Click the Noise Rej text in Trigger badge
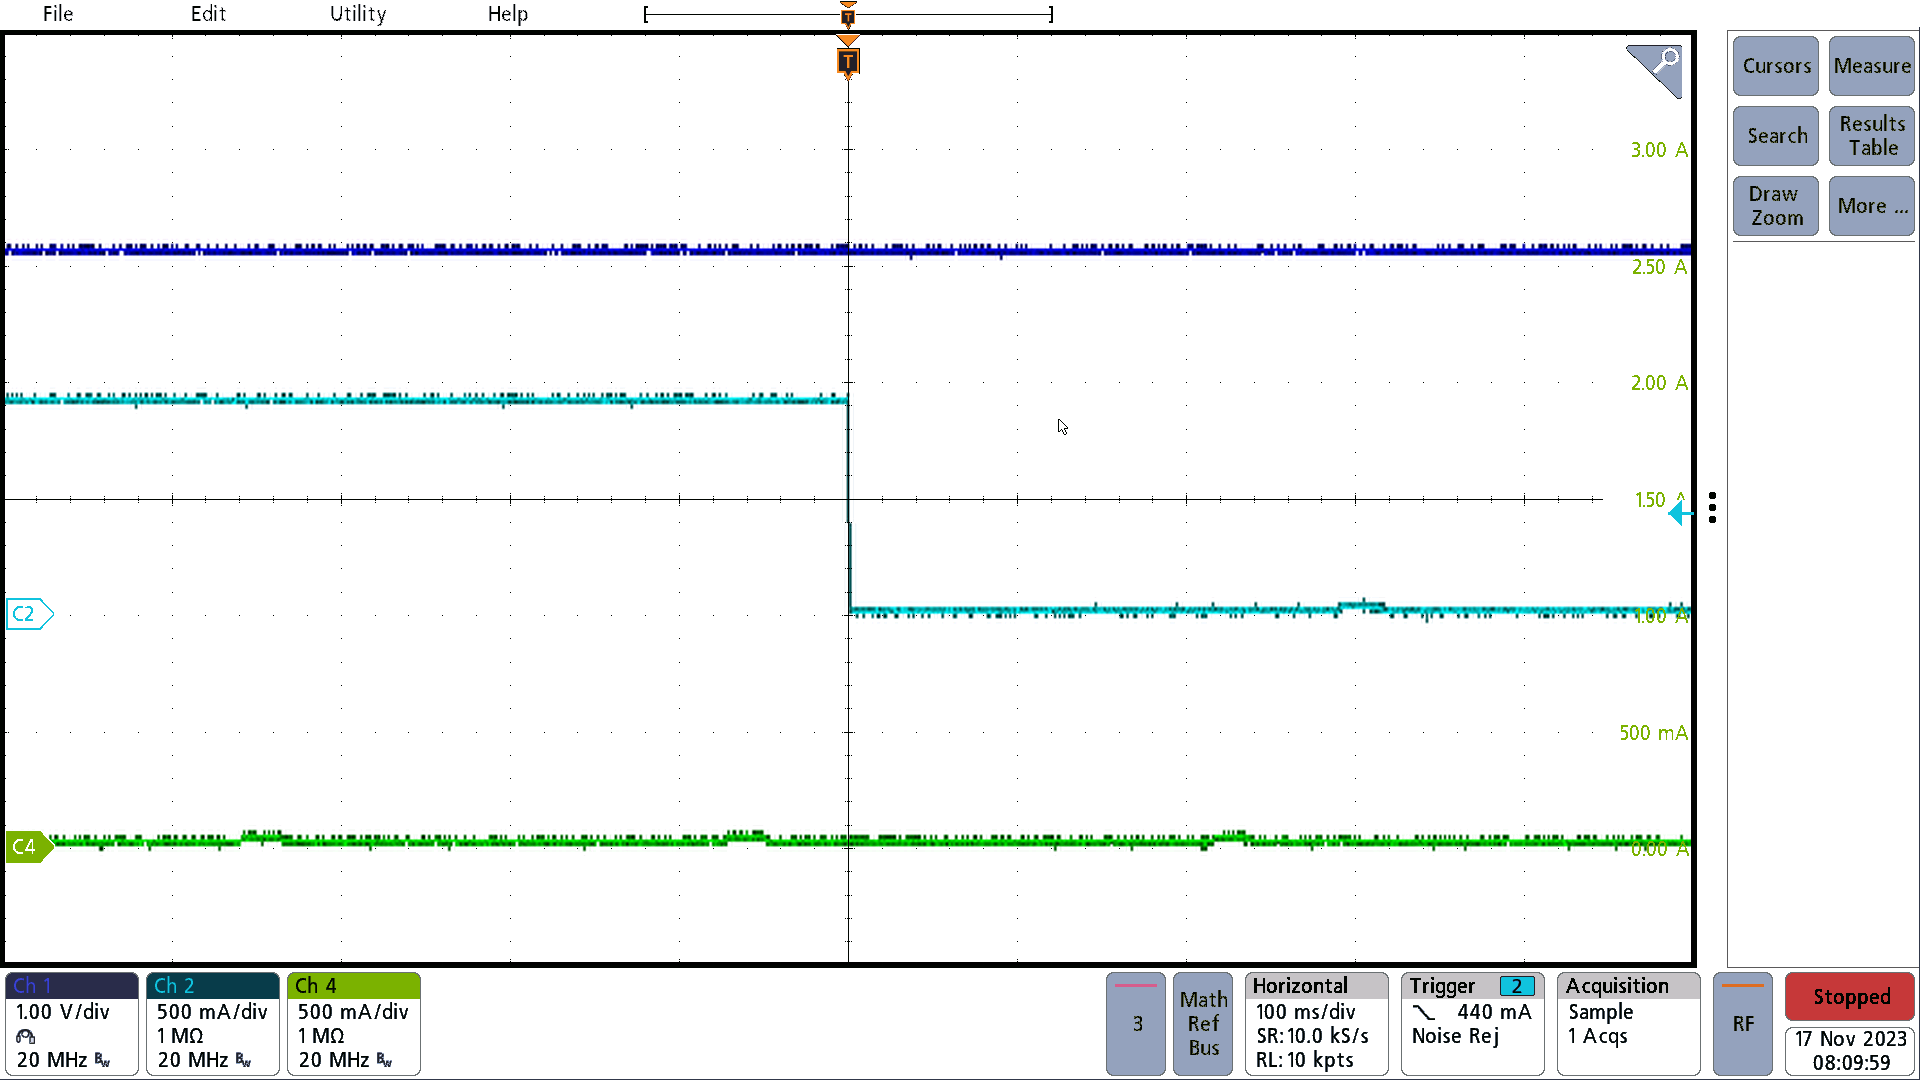The width and height of the screenshot is (1920, 1080). tap(1455, 1037)
